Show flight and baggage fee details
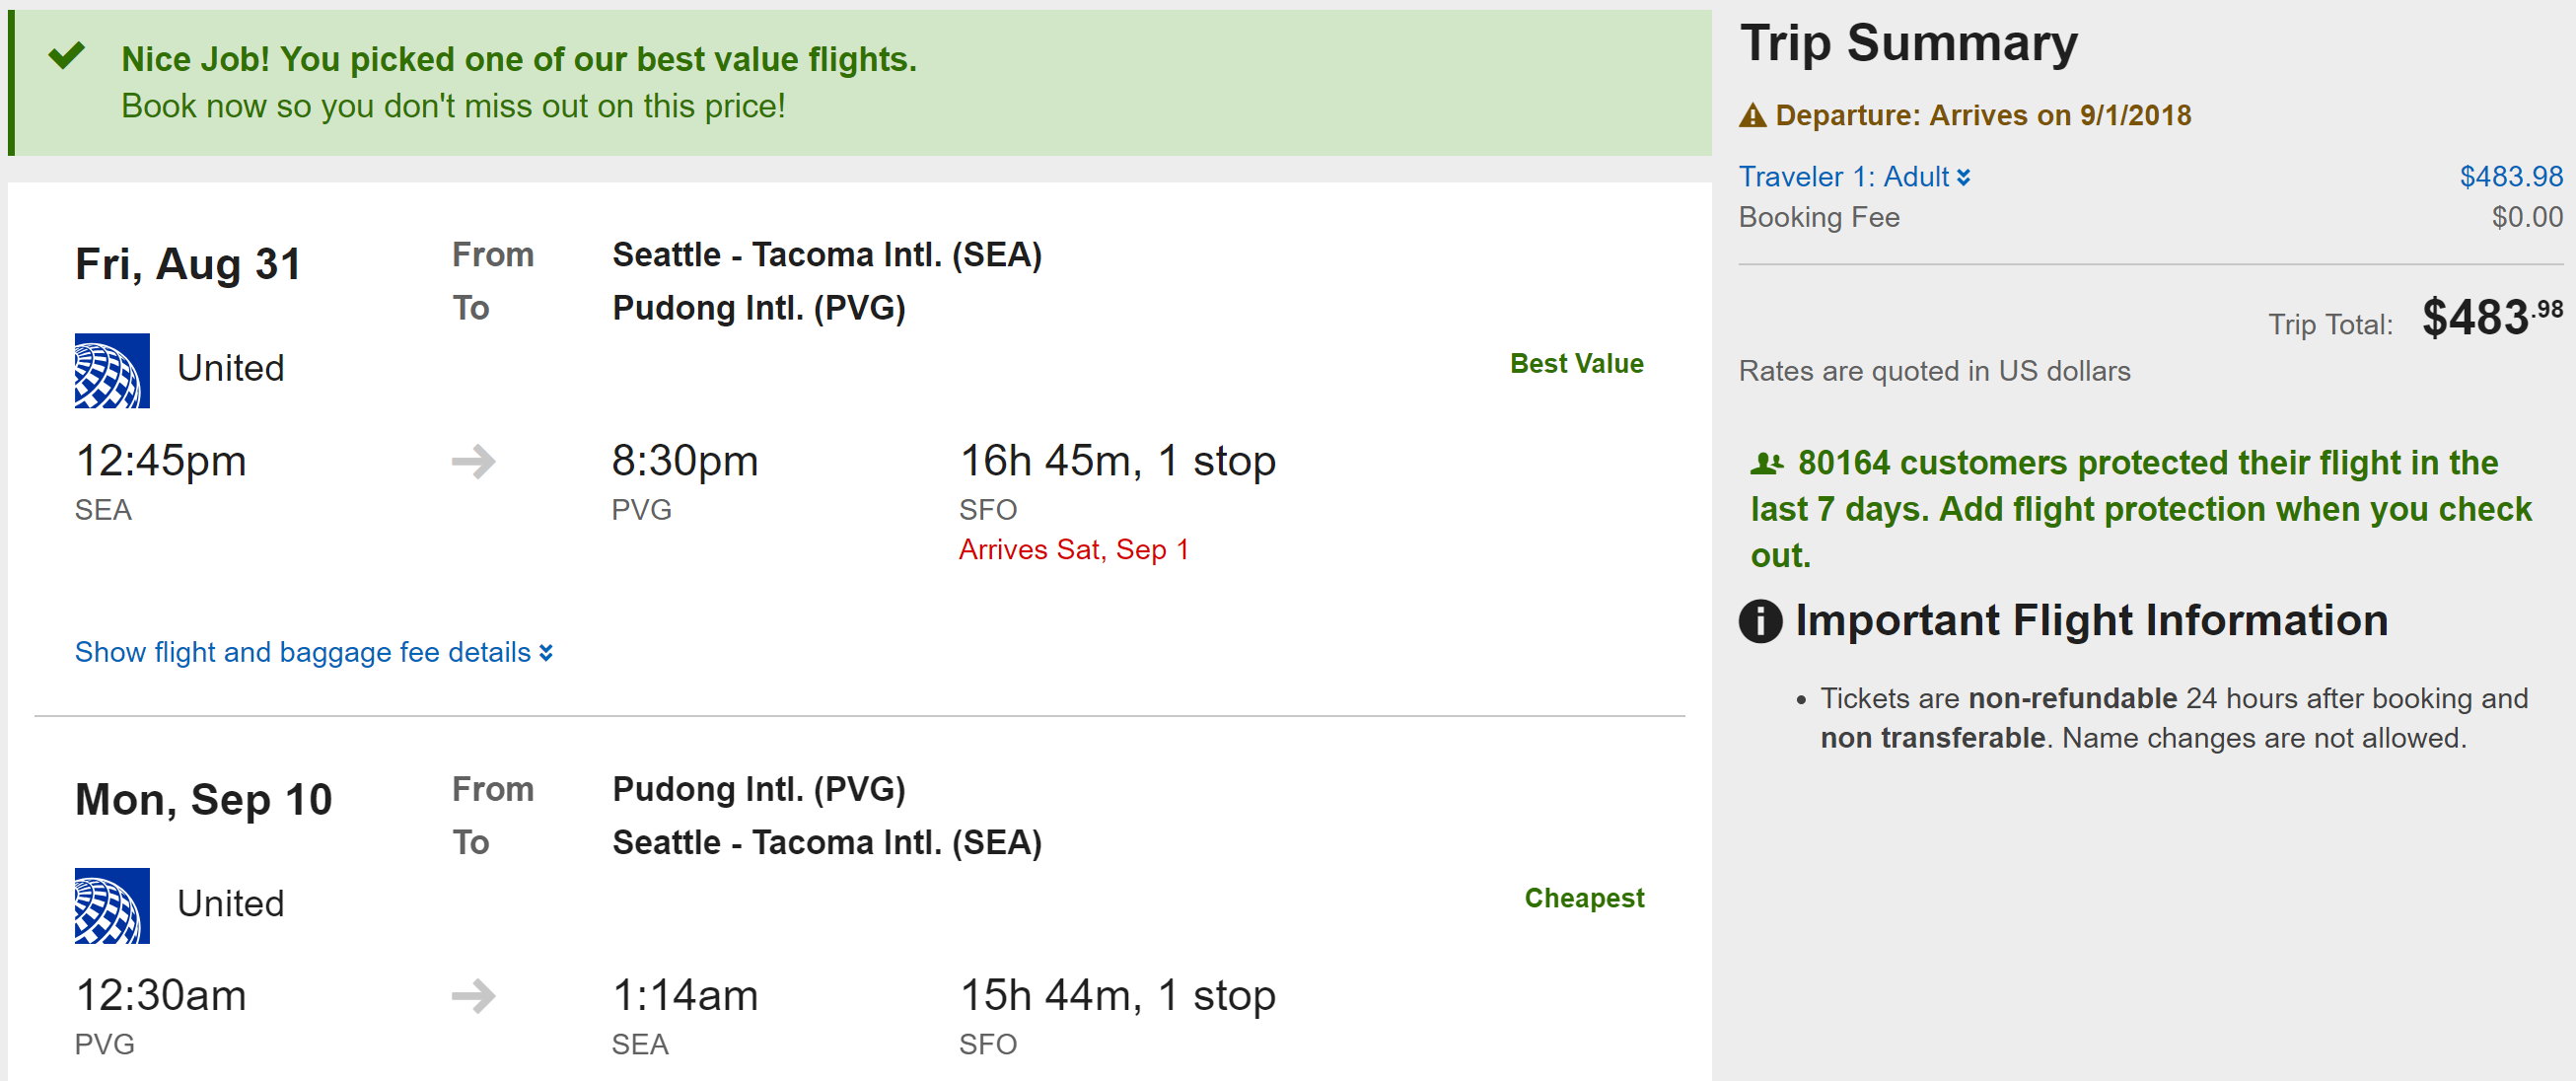This screenshot has height=1081, width=2576. [x=303, y=652]
